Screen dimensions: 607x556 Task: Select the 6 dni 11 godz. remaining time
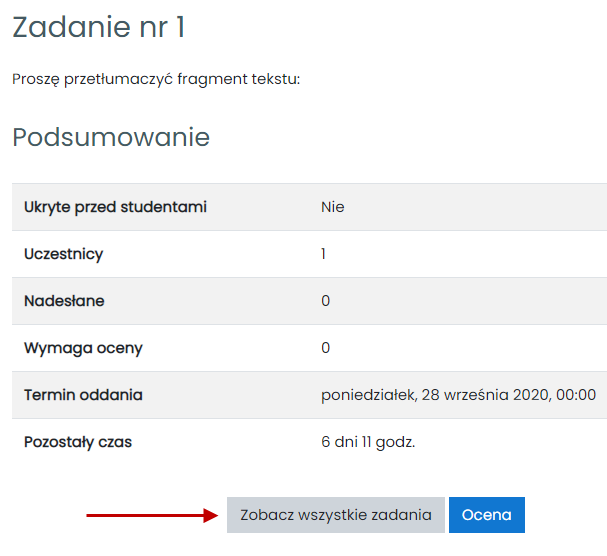pos(367,442)
